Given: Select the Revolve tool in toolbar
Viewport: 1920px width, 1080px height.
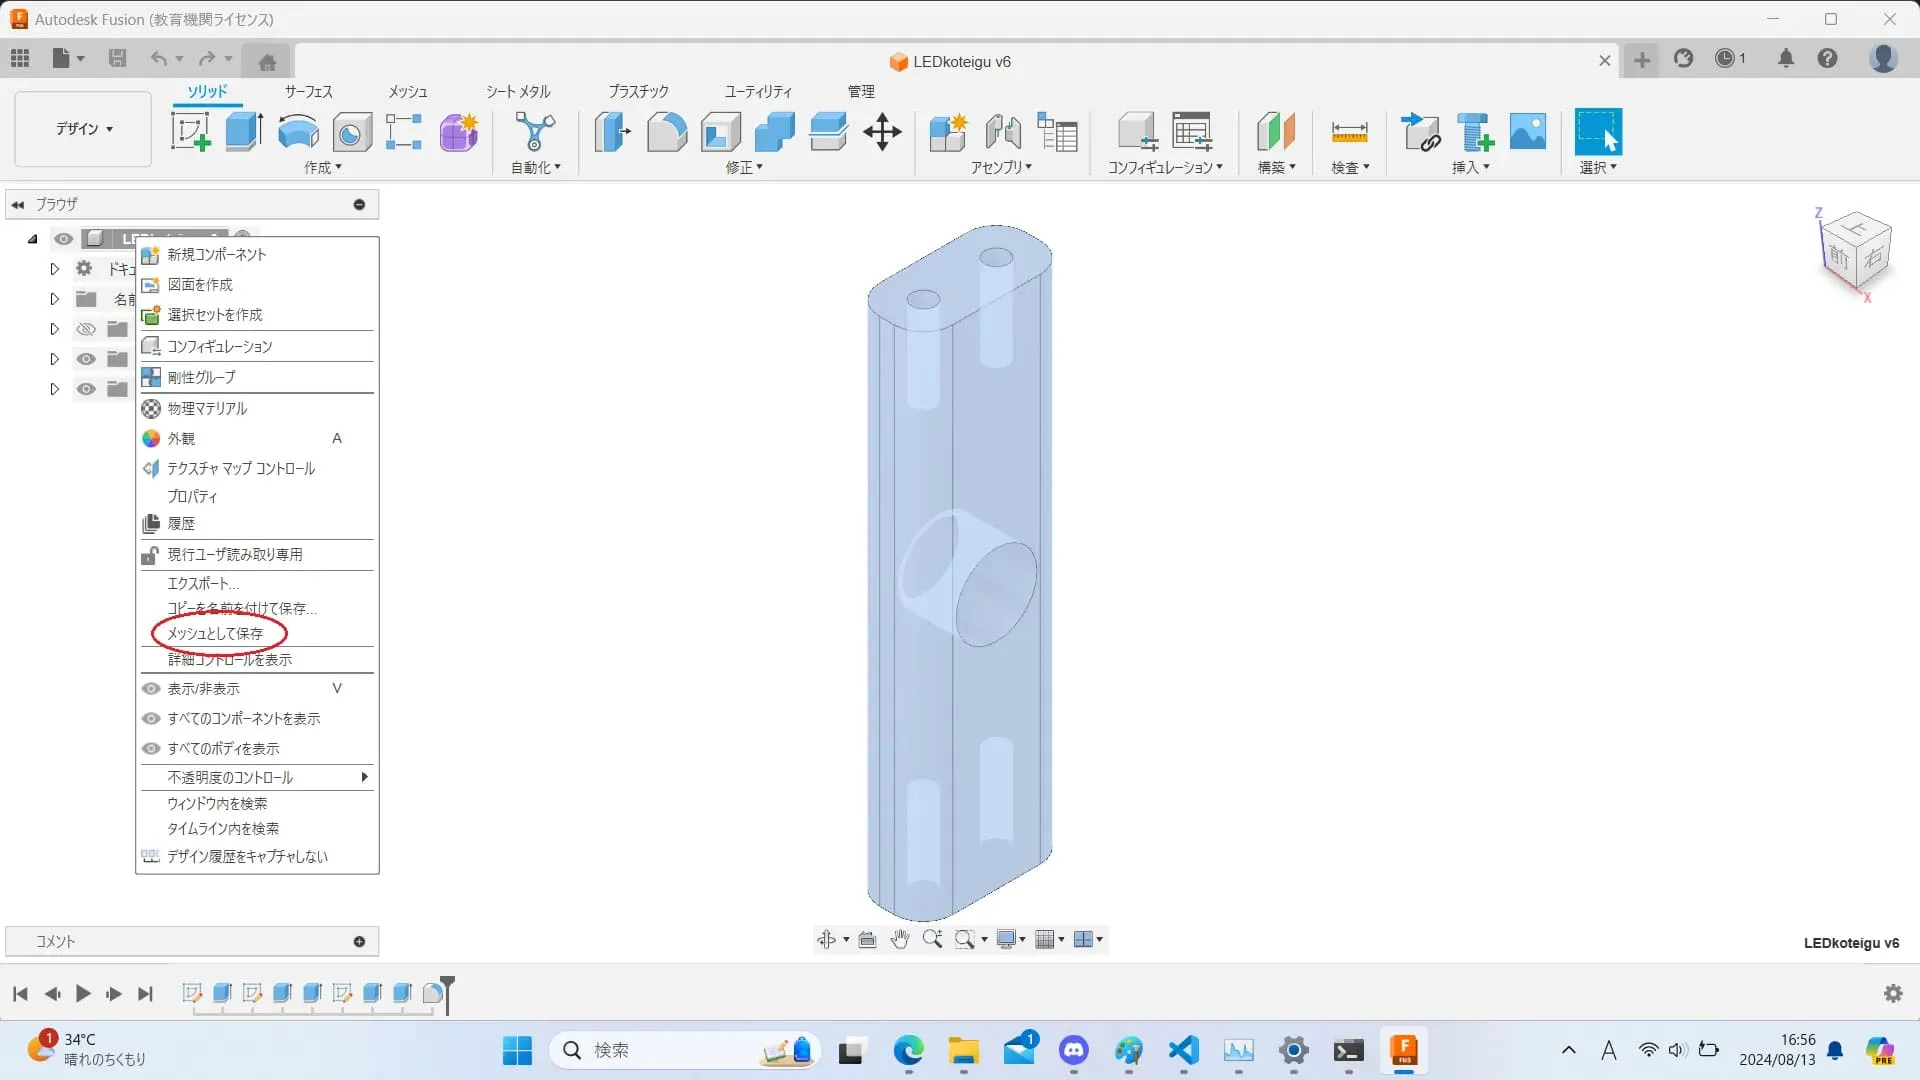Looking at the screenshot, I should (x=298, y=132).
